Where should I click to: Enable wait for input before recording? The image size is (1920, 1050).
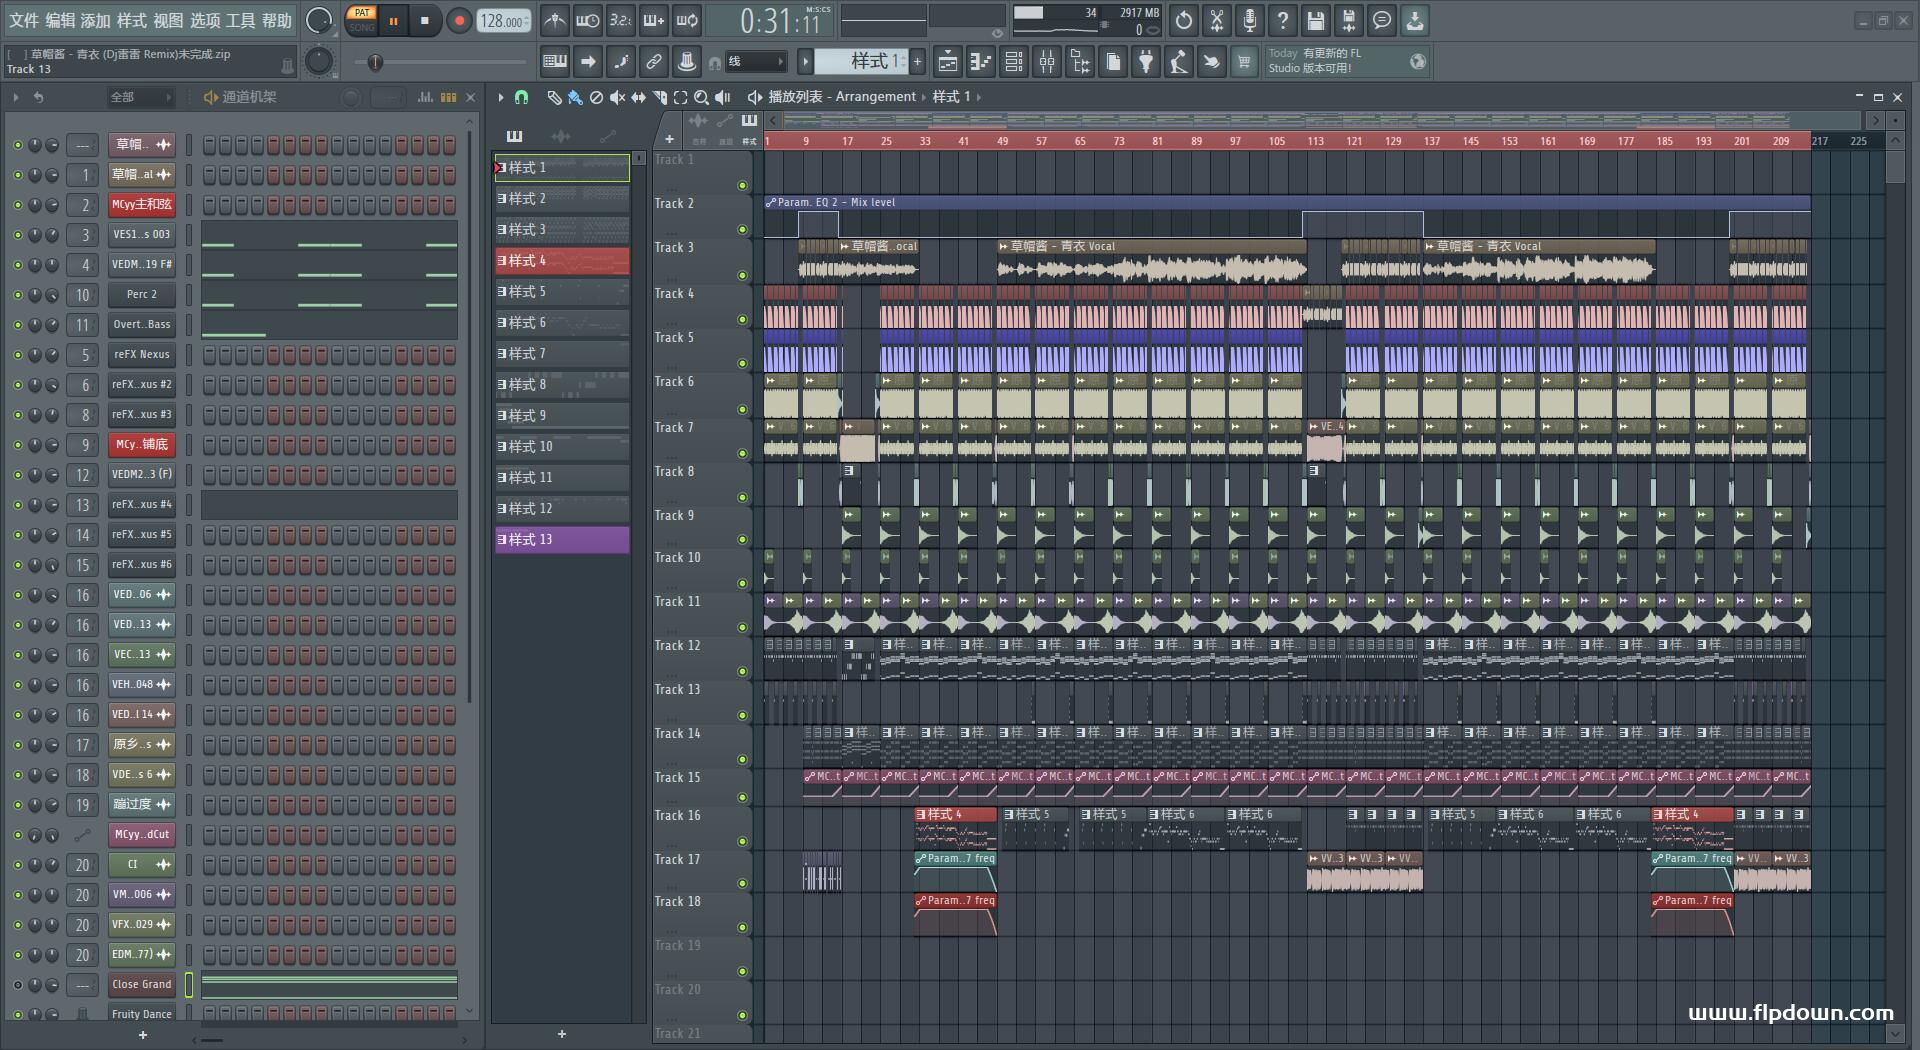pos(588,20)
